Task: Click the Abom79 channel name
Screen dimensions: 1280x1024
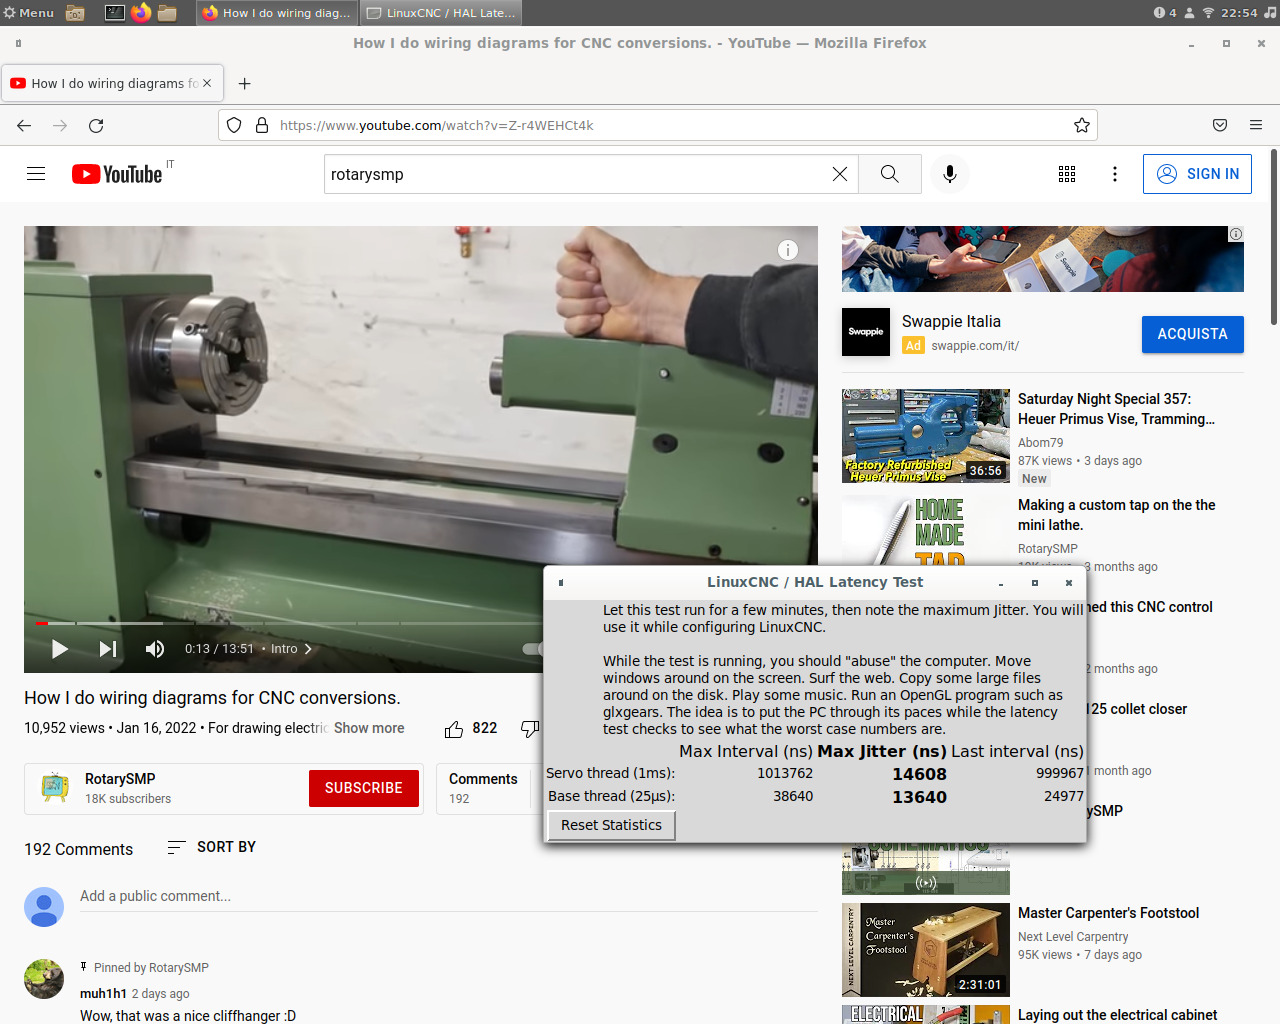Action: pos(1040,443)
